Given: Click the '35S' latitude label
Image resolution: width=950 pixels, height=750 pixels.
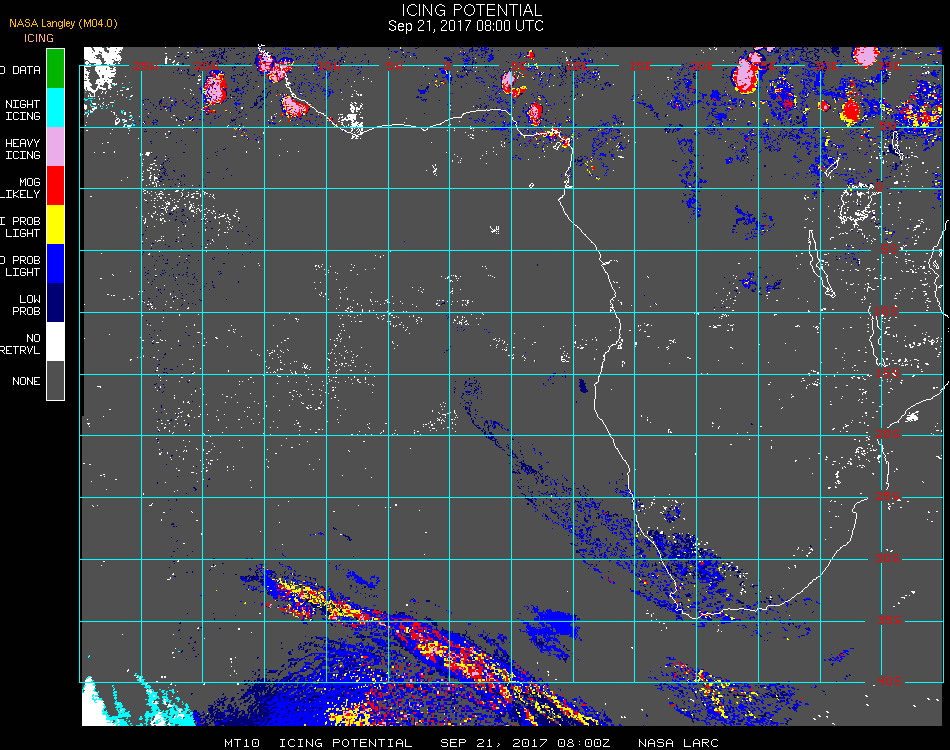Looking at the screenshot, I should point(889,620).
